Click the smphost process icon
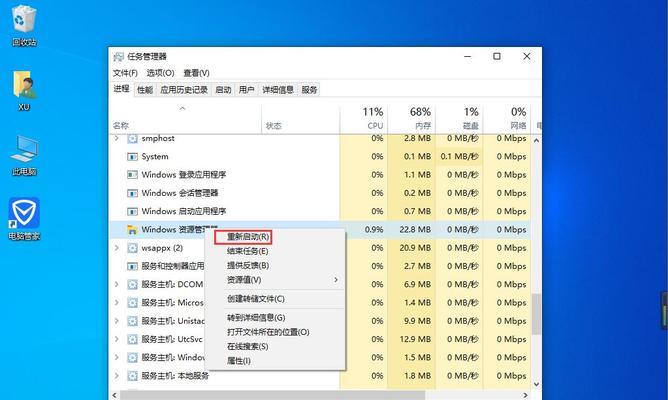The width and height of the screenshot is (668, 400). click(132, 138)
